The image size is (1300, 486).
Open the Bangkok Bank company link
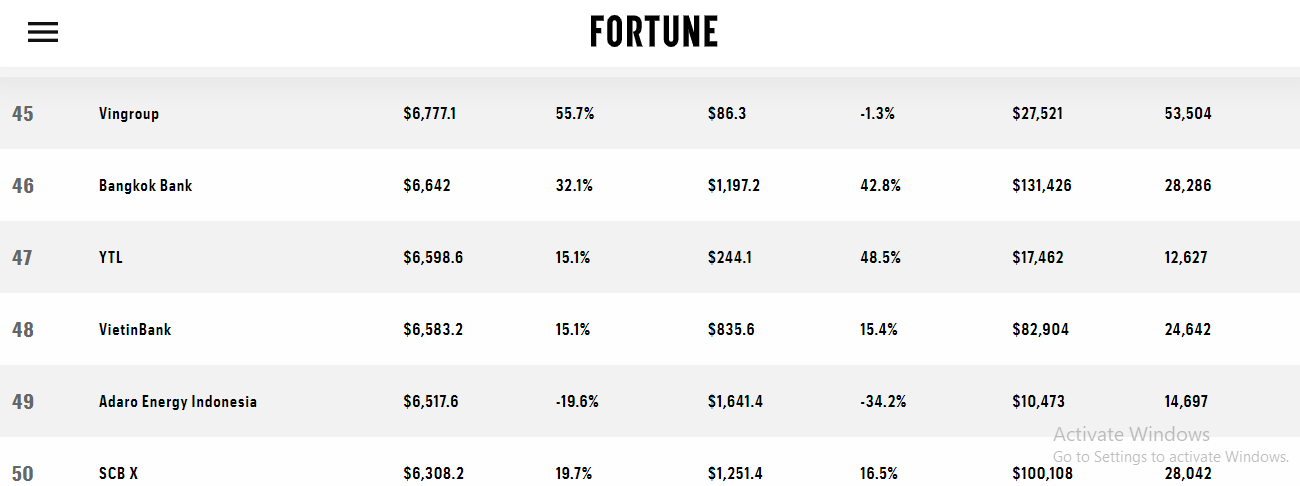pyautogui.click(x=146, y=186)
